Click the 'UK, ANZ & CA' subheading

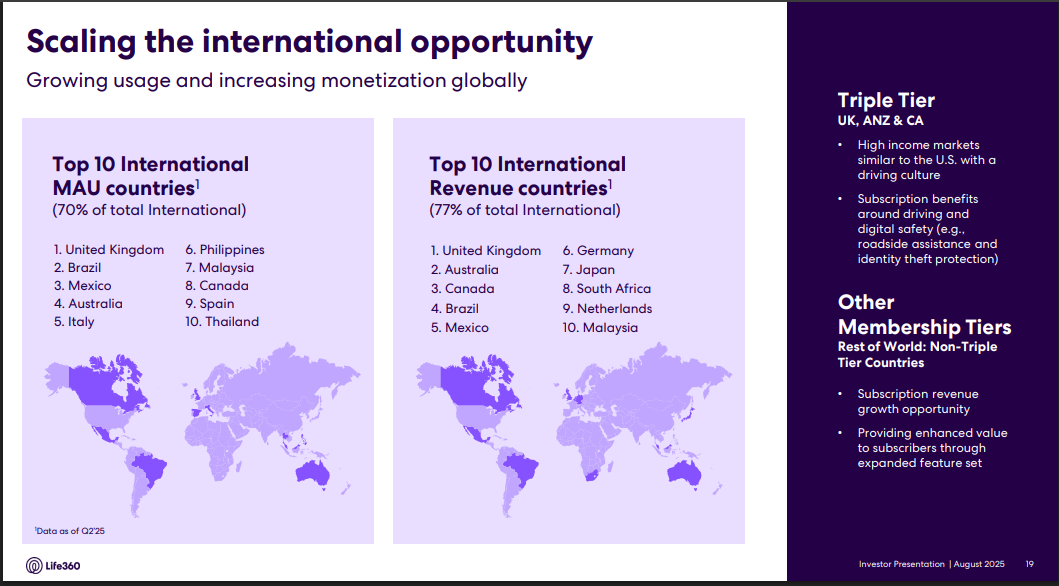point(880,121)
